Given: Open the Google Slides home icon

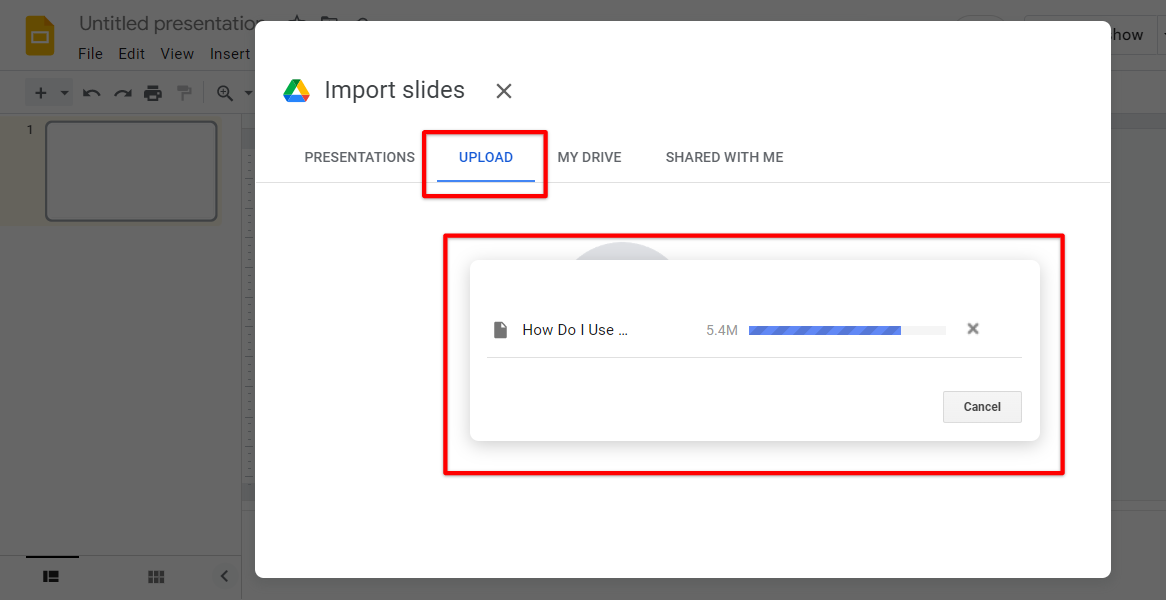Looking at the screenshot, I should click(40, 35).
